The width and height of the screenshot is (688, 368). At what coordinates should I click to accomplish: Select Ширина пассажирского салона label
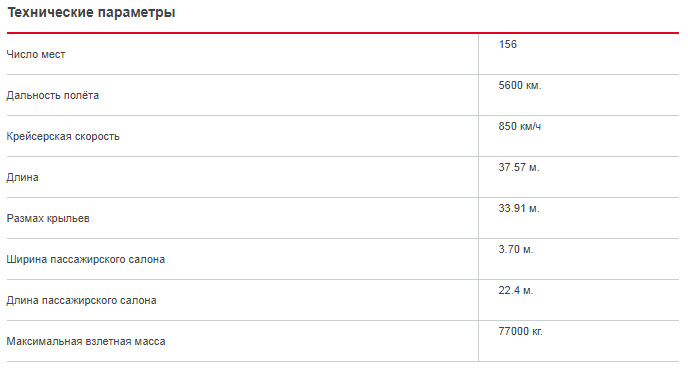[86, 260]
